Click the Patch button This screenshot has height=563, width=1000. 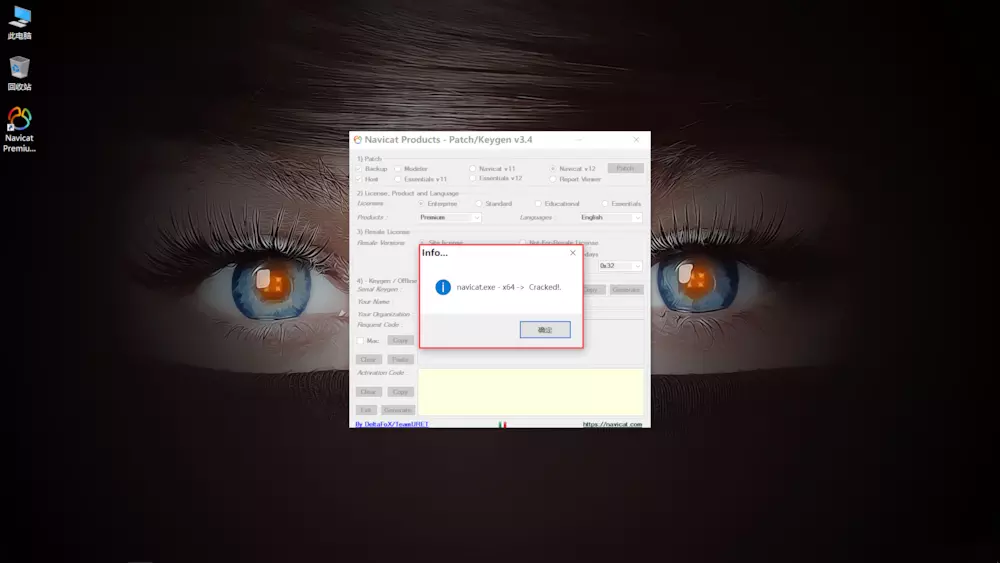click(625, 168)
